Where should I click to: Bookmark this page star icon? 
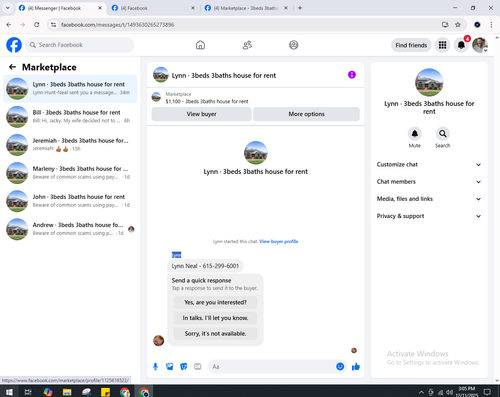tap(458, 25)
